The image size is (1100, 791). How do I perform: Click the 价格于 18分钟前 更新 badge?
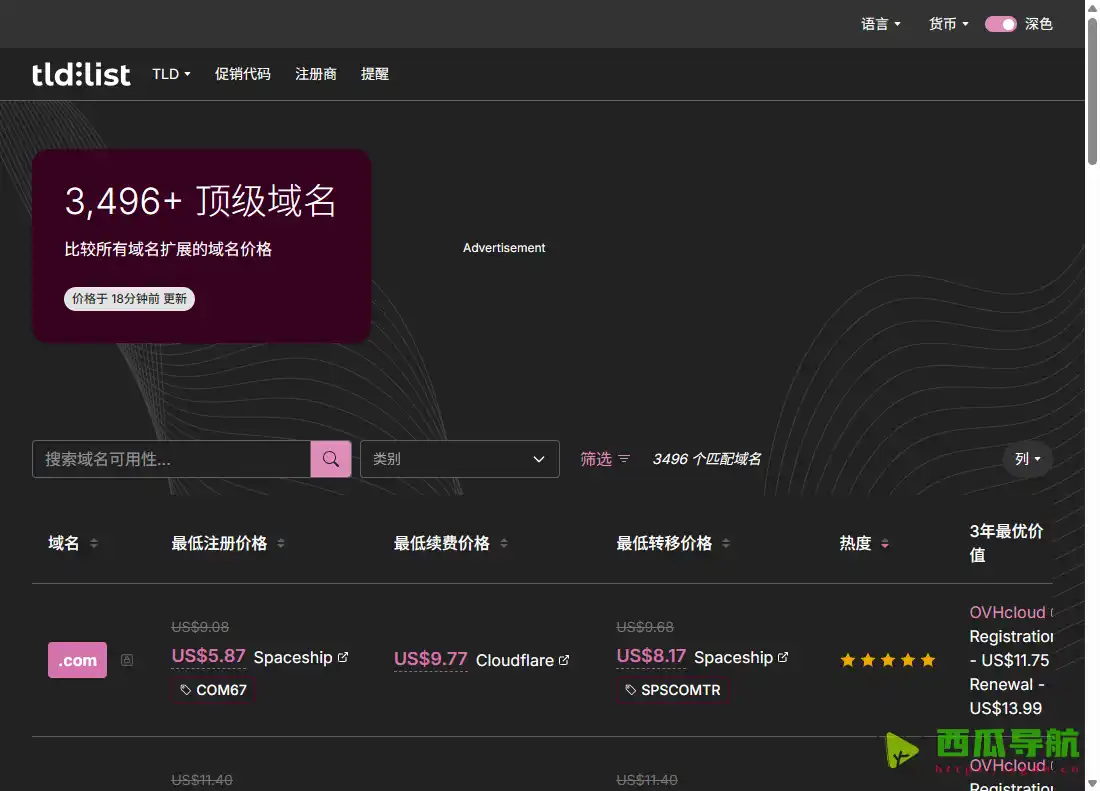click(129, 299)
